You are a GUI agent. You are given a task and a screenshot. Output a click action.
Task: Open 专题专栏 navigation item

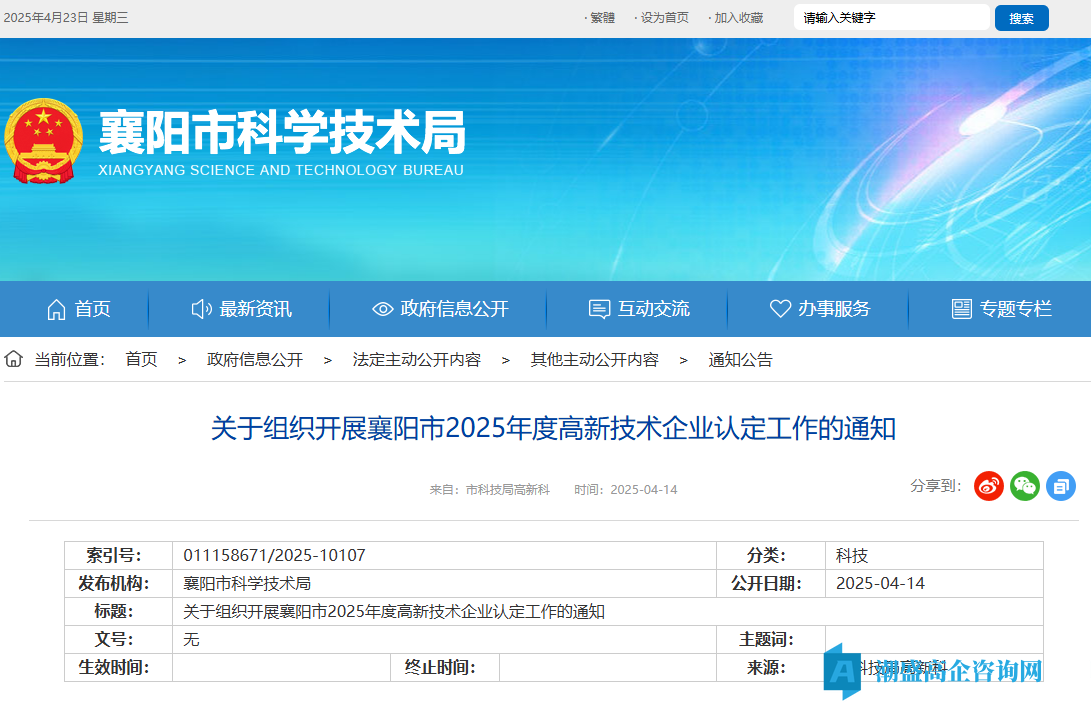(1002, 309)
